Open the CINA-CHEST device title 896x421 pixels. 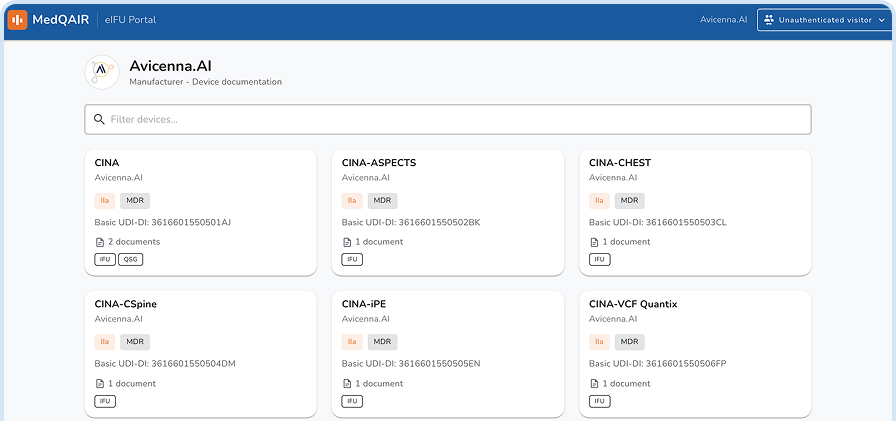(x=620, y=163)
